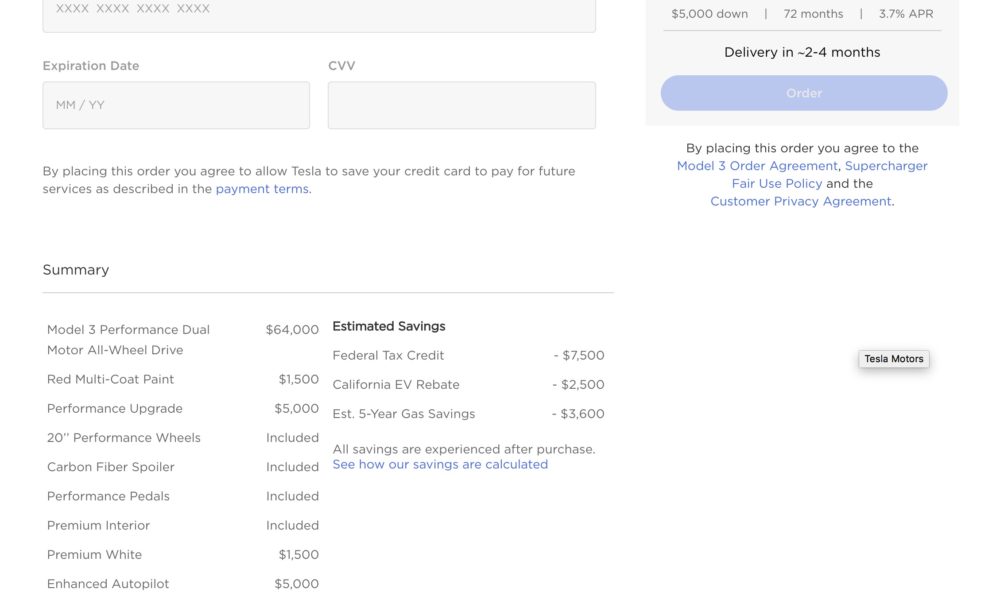The width and height of the screenshot is (1000, 600).
Task: Select the Performance Upgrade line
Action: [115, 409]
